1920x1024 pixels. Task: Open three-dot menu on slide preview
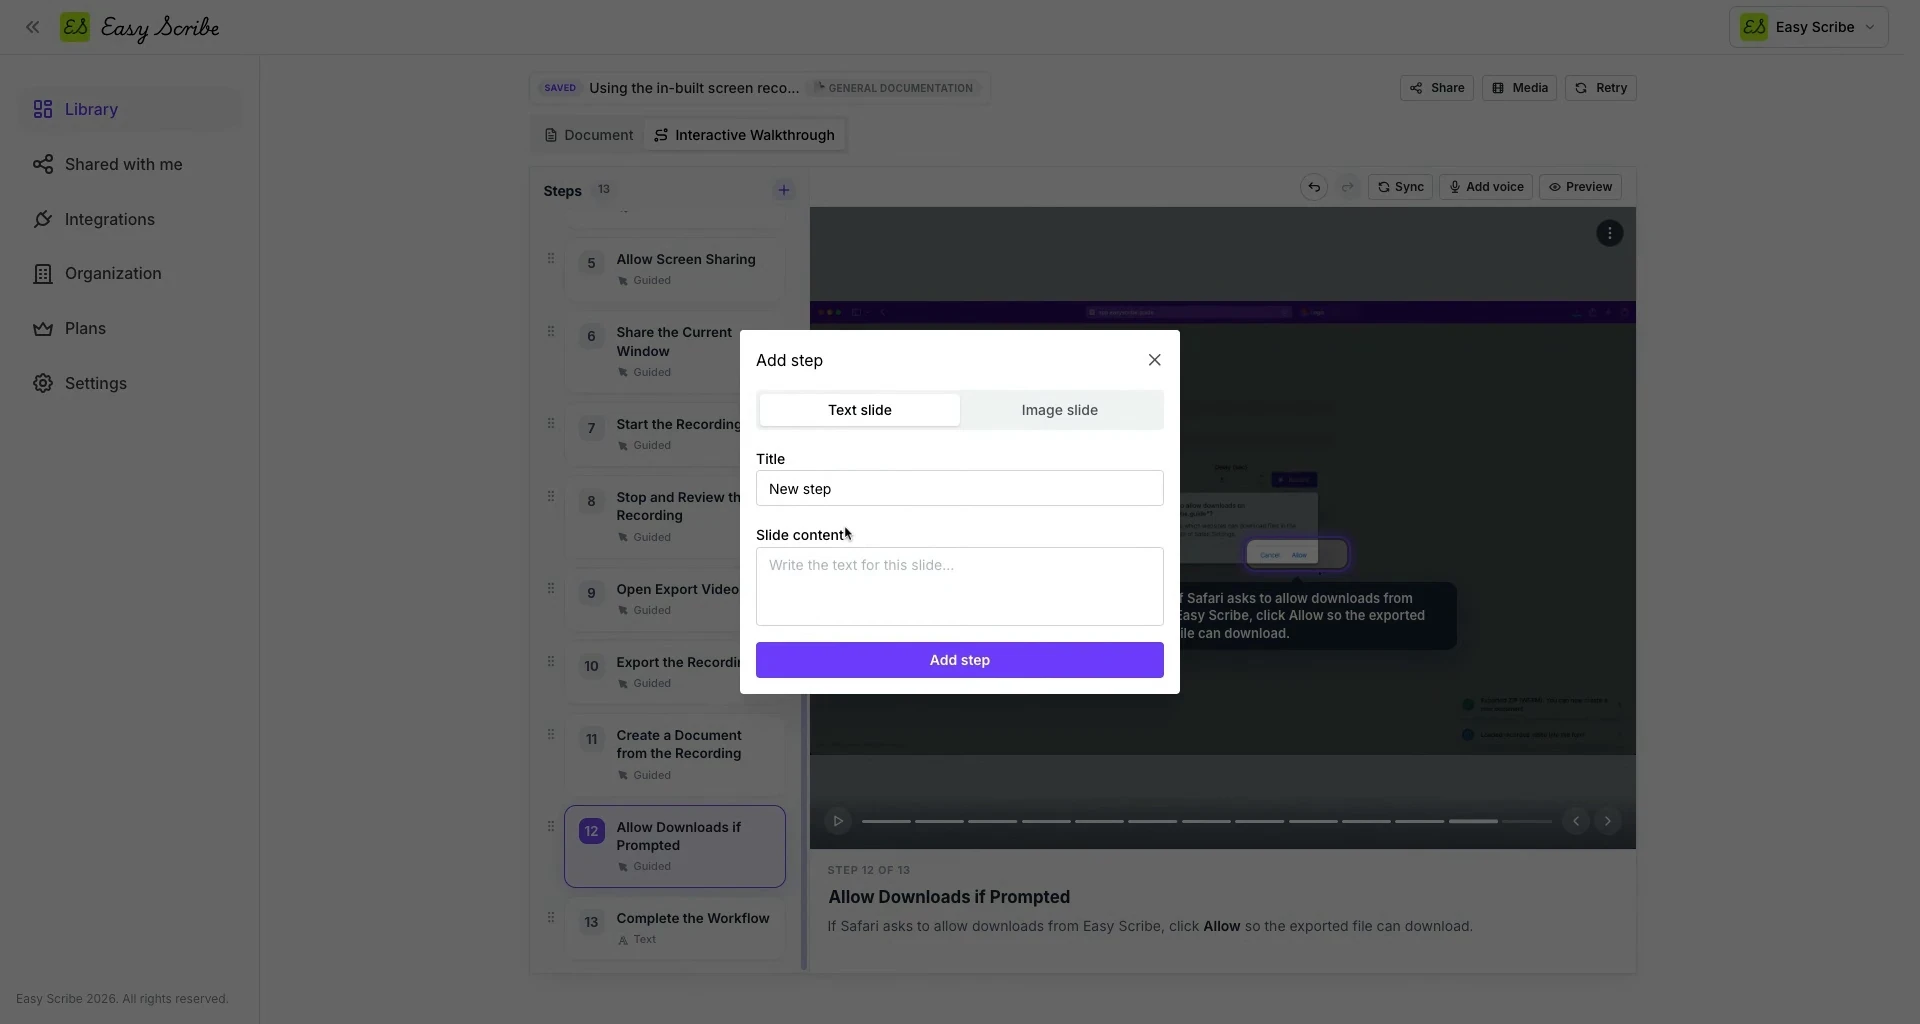[1609, 233]
